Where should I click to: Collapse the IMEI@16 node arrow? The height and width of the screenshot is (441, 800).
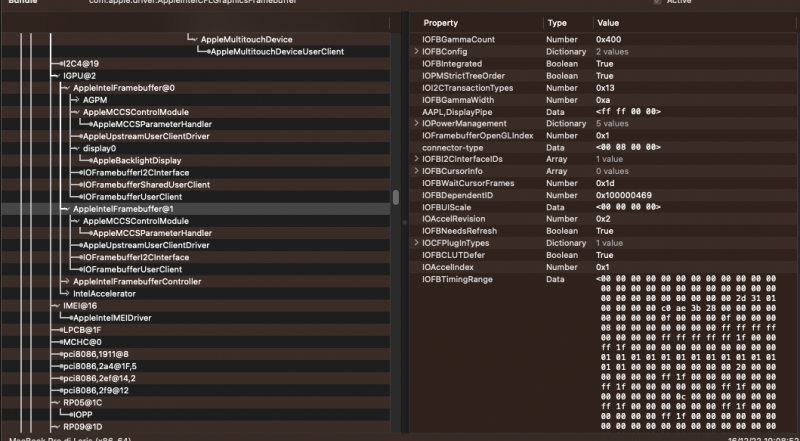[x=56, y=306]
